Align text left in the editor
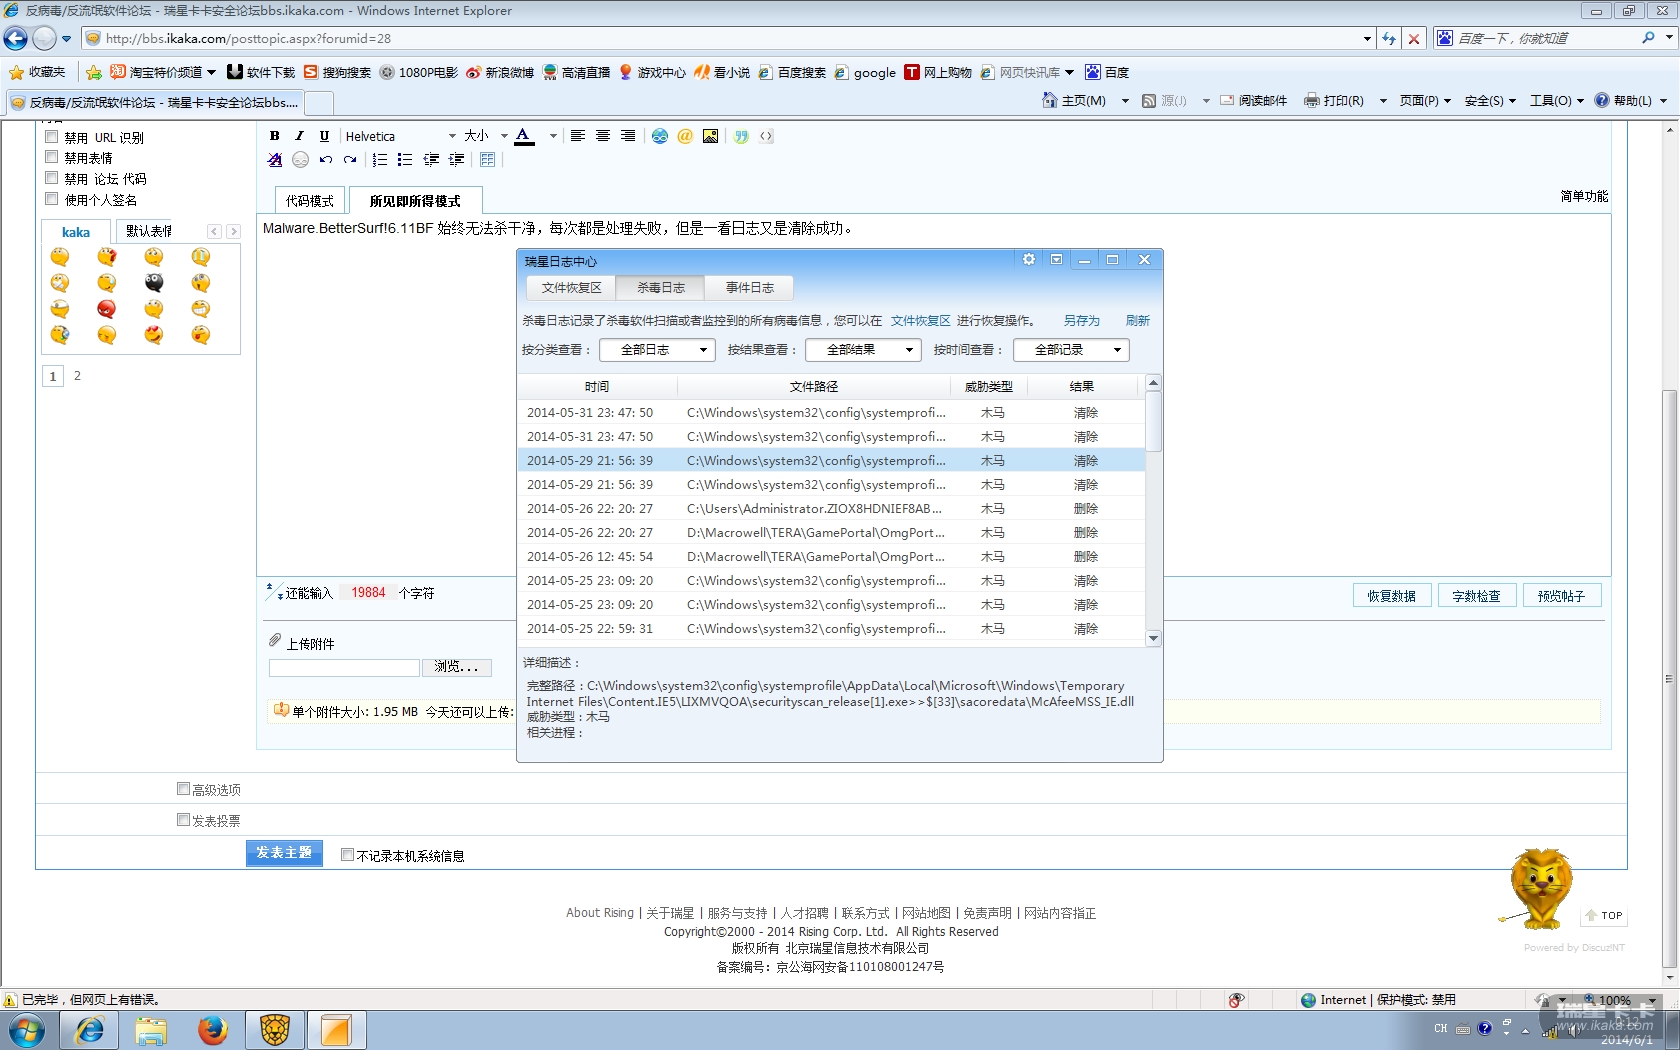Screen dimensions: 1680x1050 (578, 136)
